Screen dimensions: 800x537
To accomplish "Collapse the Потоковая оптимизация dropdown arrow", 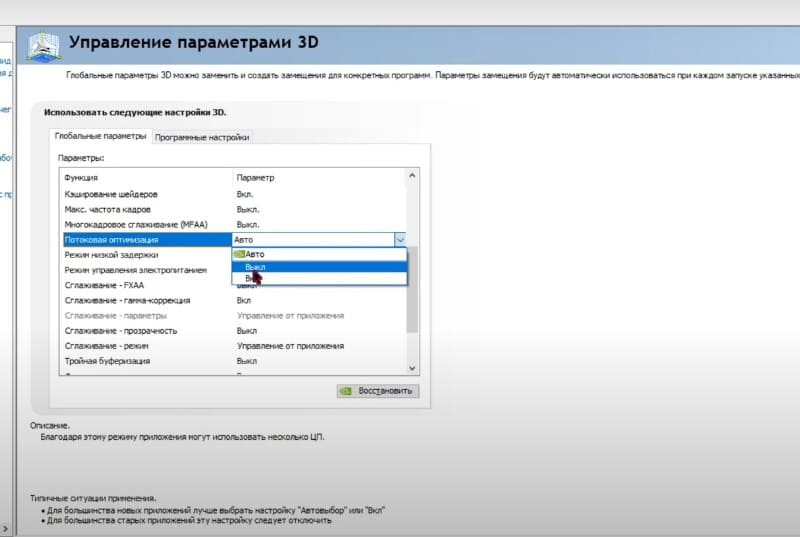I will pyautogui.click(x=400, y=240).
